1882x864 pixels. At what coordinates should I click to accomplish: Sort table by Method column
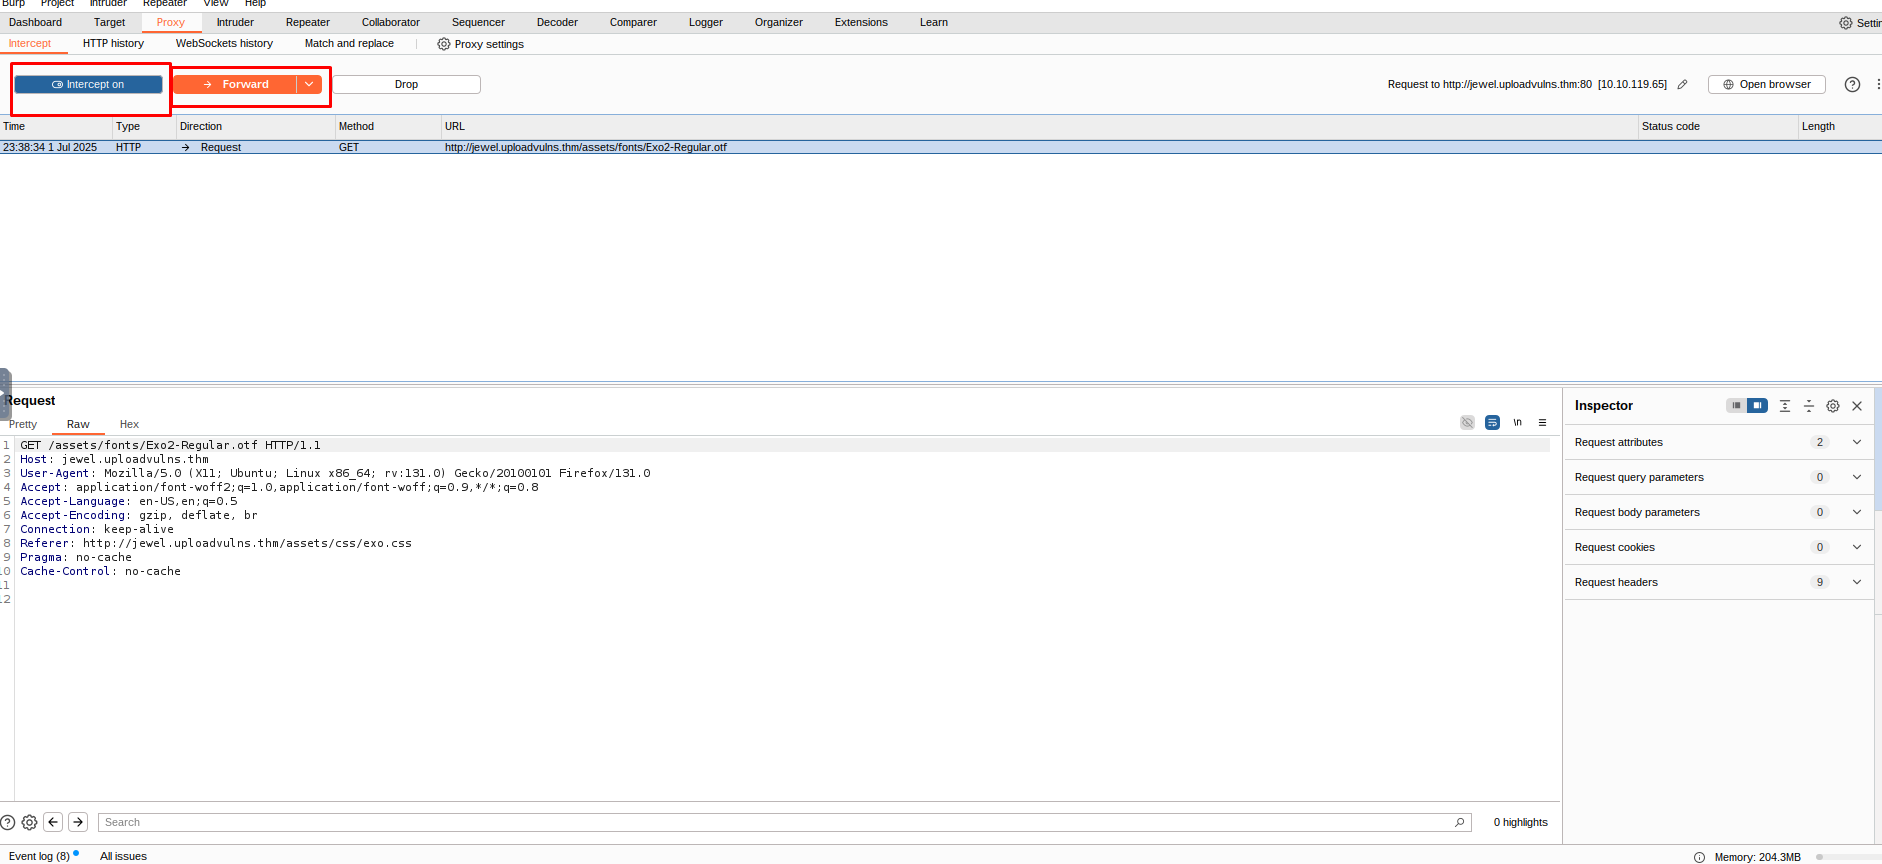pyautogui.click(x=388, y=127)
